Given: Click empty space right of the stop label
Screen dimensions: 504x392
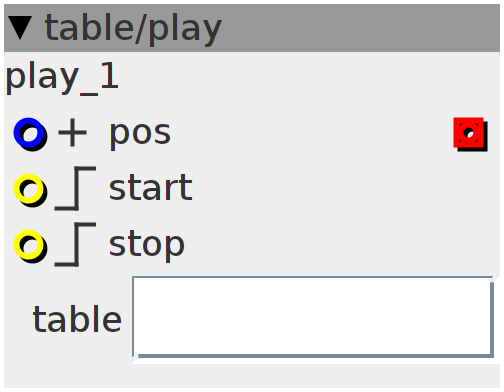Looking at the screenshot, I should tap(342, 245).
